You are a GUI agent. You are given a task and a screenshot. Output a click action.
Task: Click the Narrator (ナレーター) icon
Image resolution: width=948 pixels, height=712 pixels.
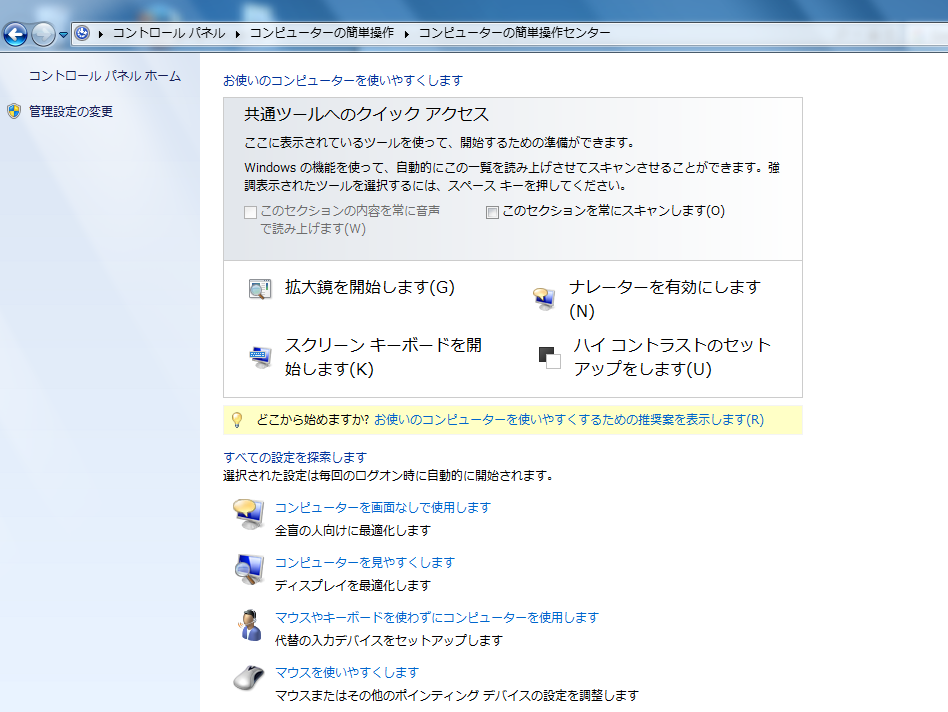click(x=544, y=298)
